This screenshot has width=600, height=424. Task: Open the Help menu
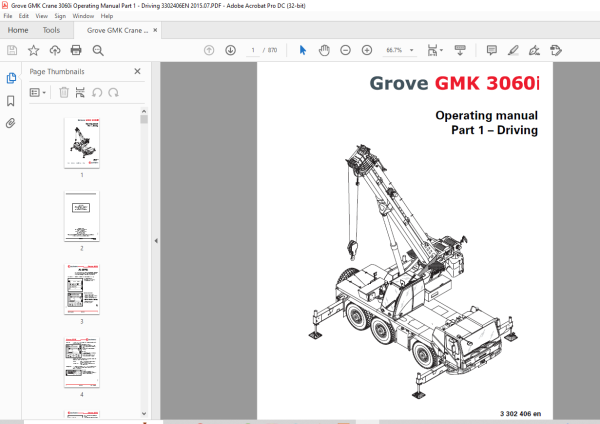(x=107, y=16)
